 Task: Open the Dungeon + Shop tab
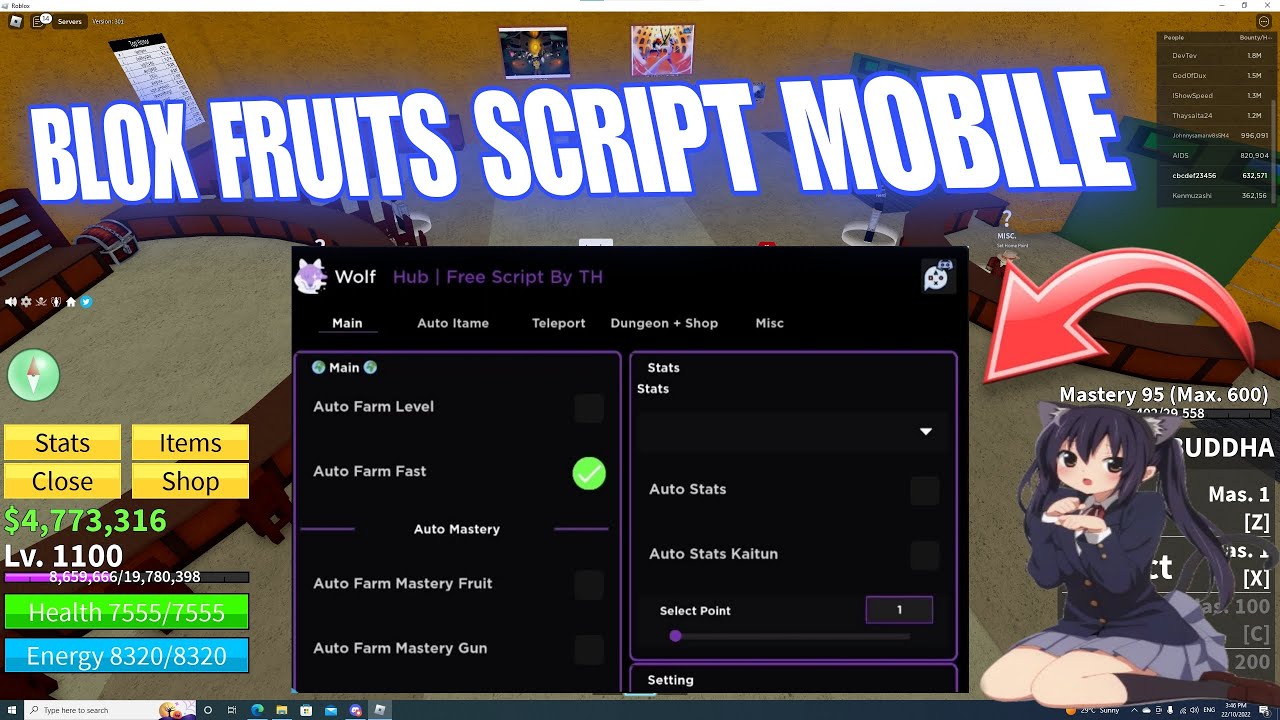pos(664,323)
